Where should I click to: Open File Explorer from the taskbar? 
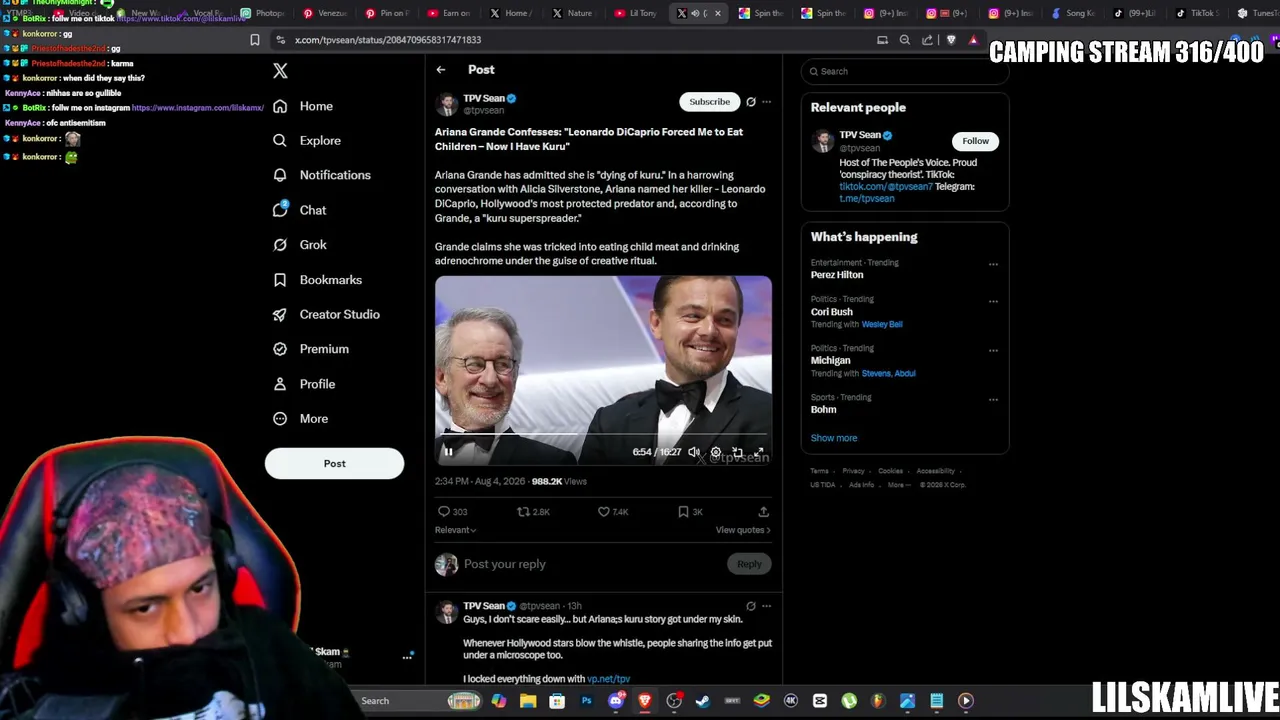tap(528, 701)
